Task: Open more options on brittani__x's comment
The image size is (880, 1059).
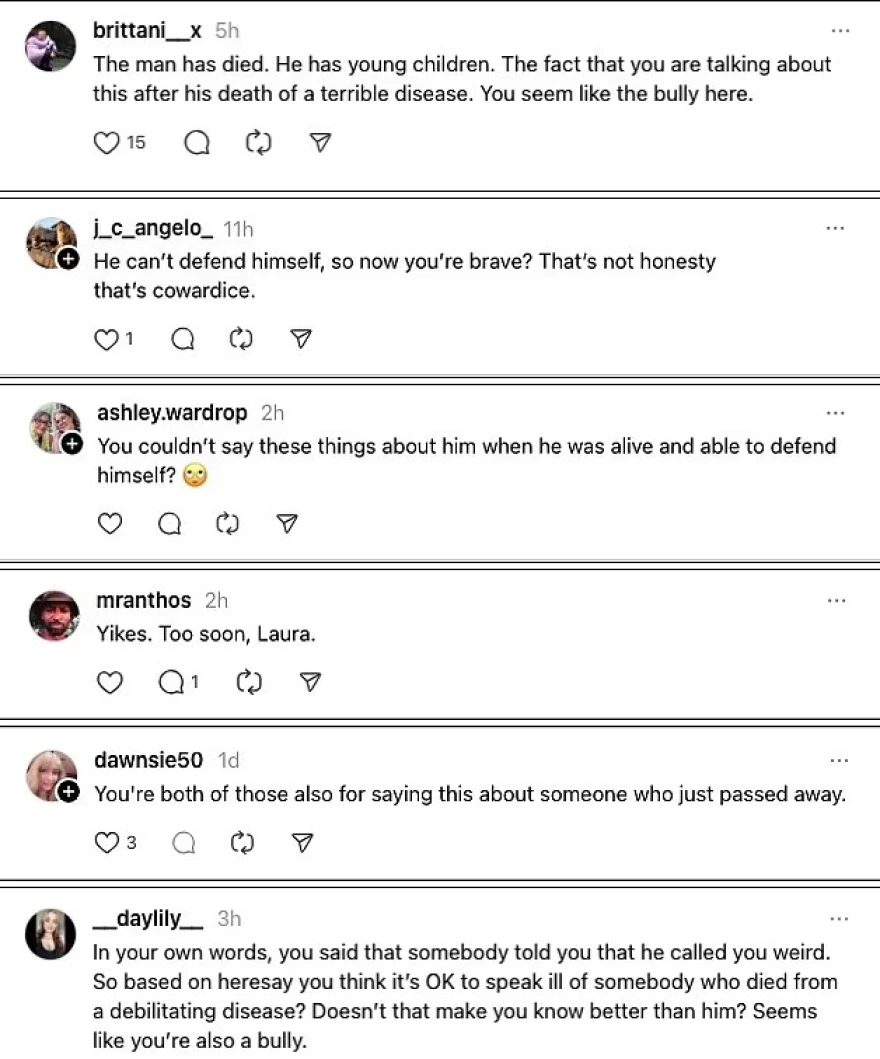Action: click(x=840, y=31)
